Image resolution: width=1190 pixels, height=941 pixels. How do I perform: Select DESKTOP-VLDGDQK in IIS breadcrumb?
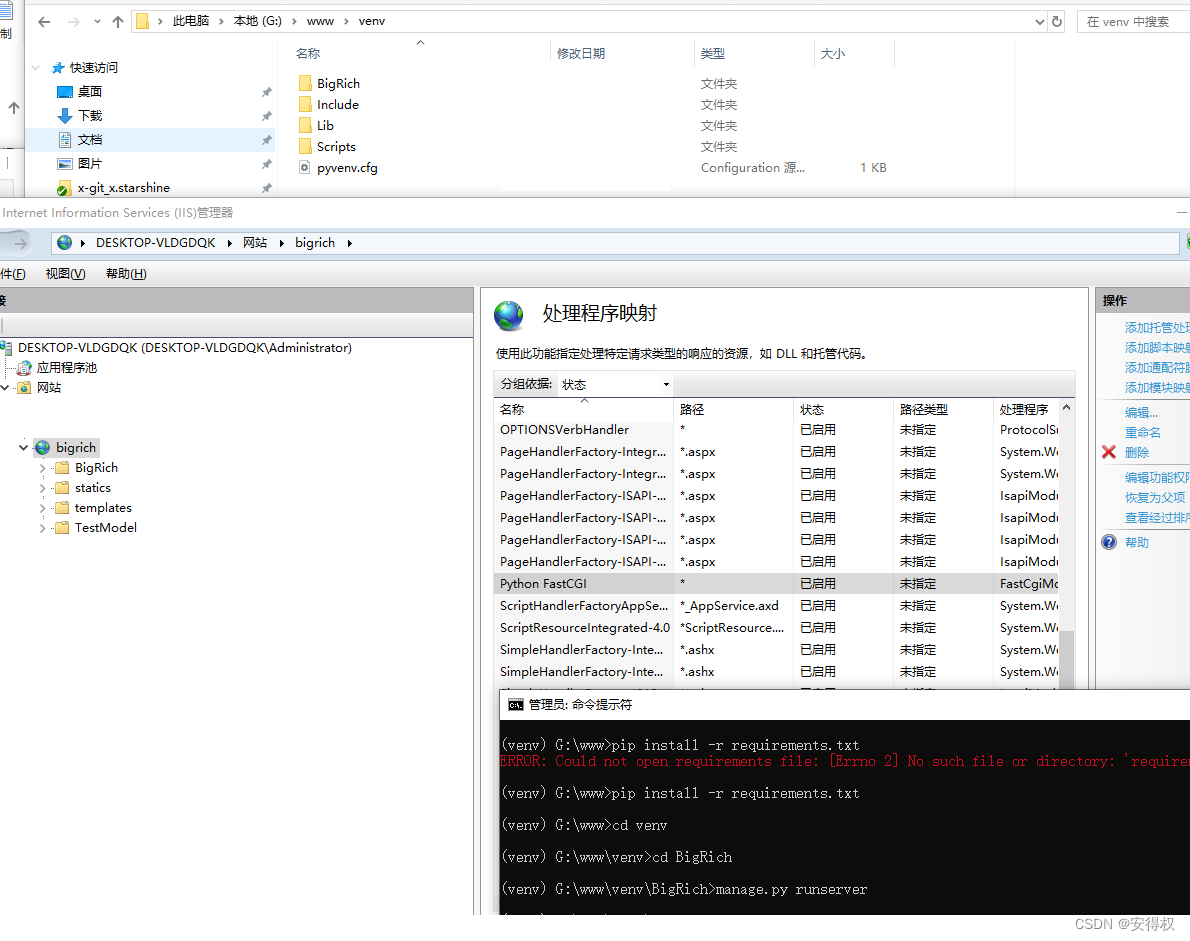coord(156,243)
